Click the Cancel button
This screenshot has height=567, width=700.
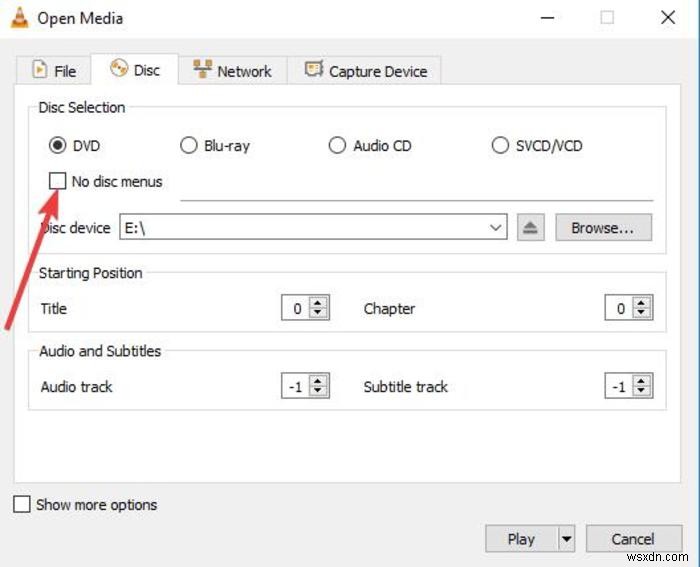pos(633,539)
